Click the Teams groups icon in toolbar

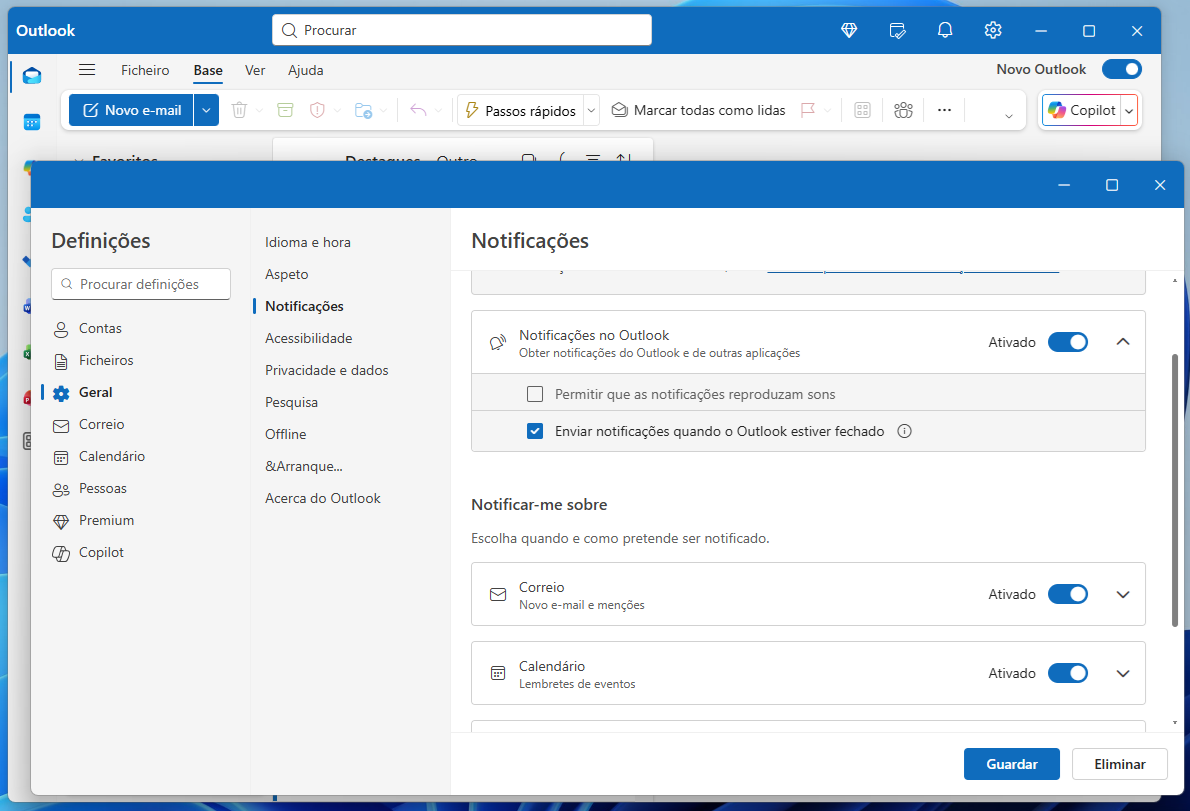point(904,111)
